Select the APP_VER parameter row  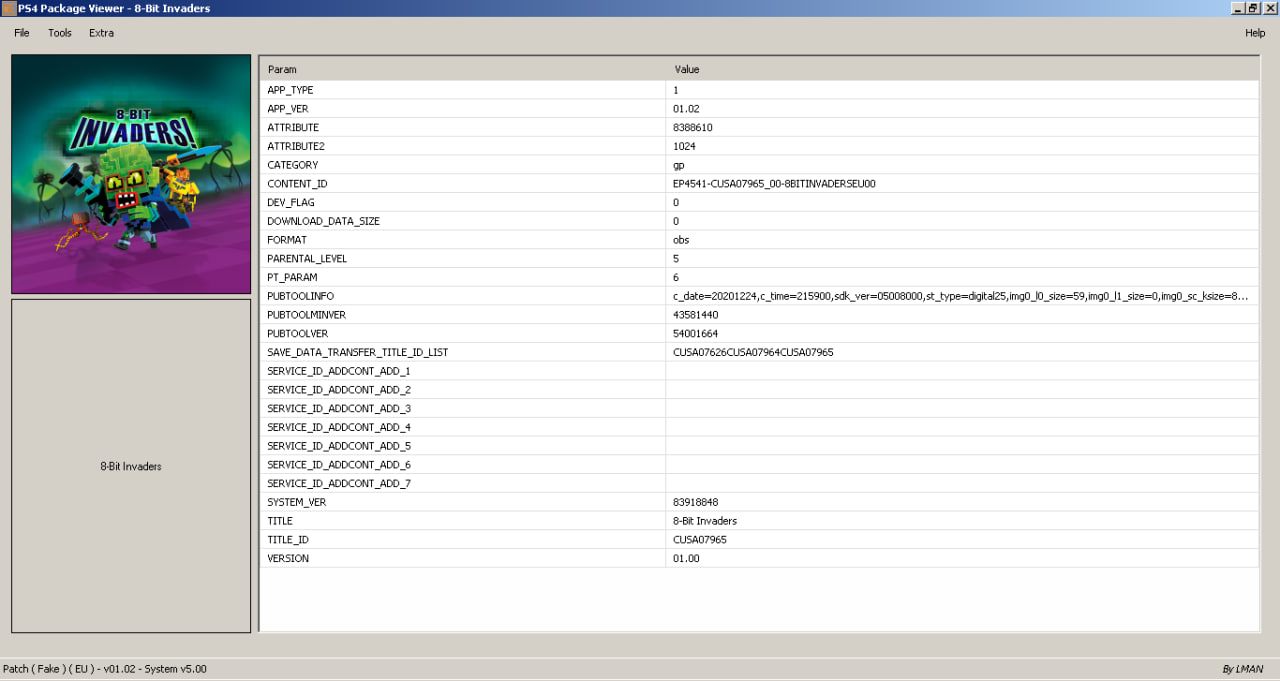[759, 109]
